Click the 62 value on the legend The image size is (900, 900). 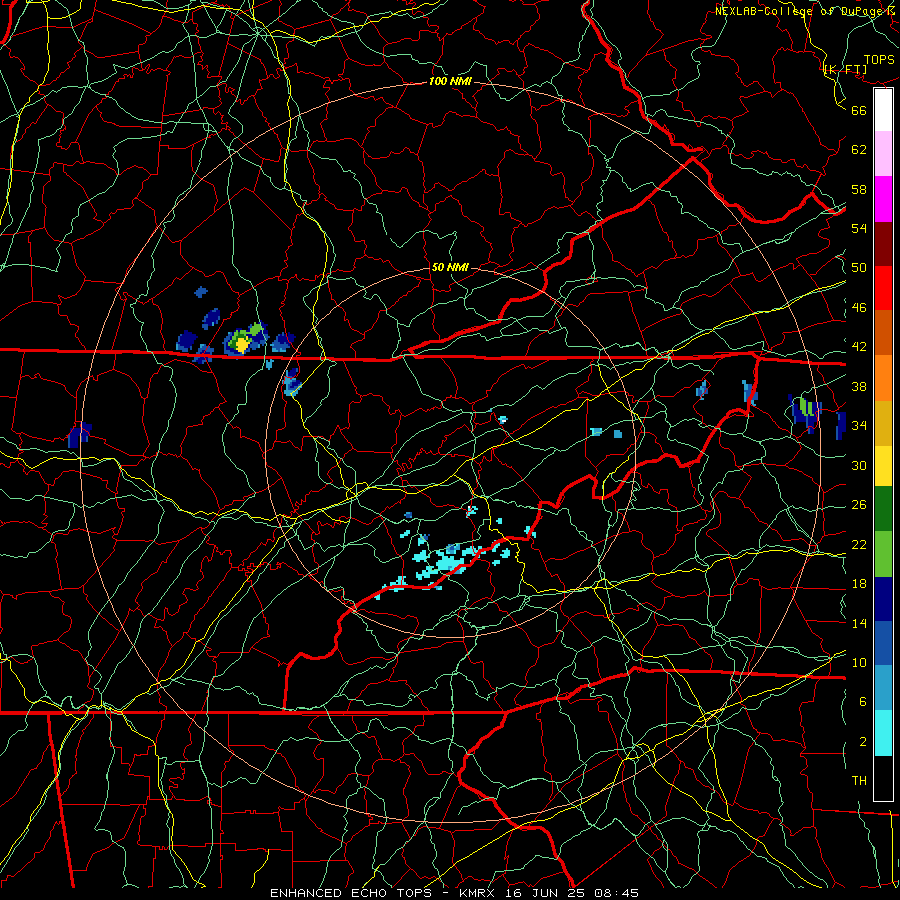859,149
